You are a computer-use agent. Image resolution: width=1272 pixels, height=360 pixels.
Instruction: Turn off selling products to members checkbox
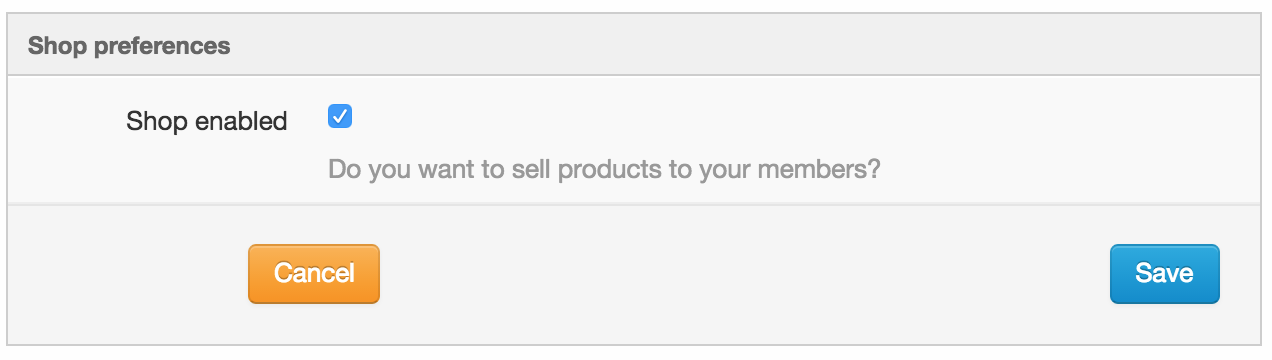[340, 118]
